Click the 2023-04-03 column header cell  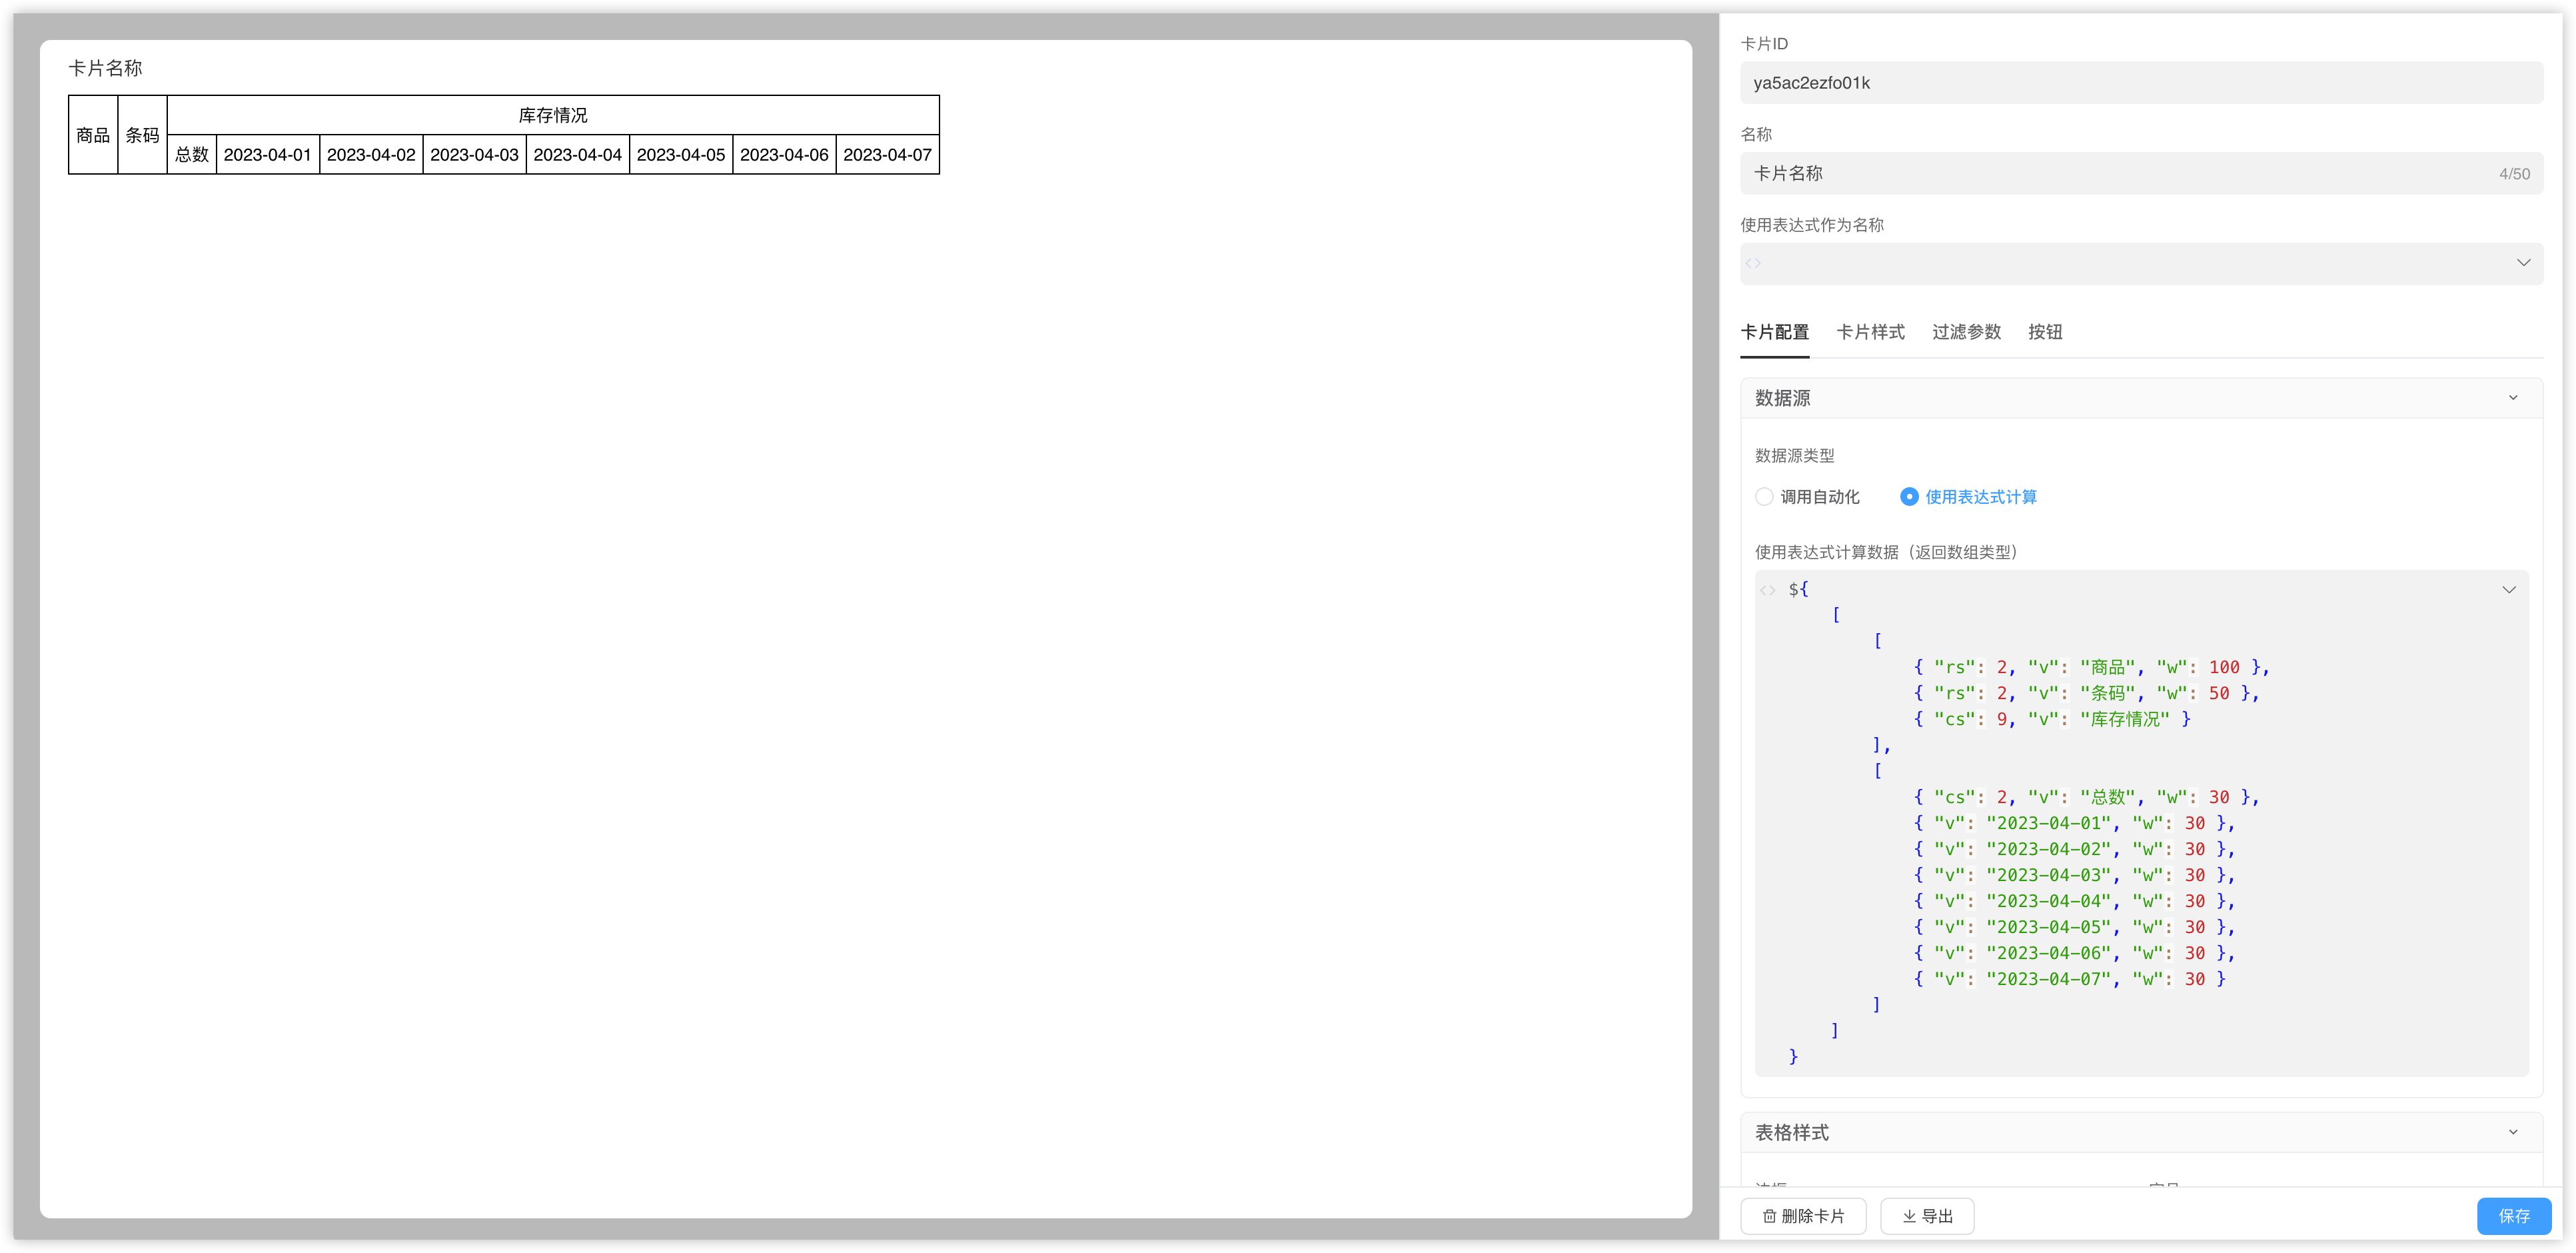coord(474,155)
